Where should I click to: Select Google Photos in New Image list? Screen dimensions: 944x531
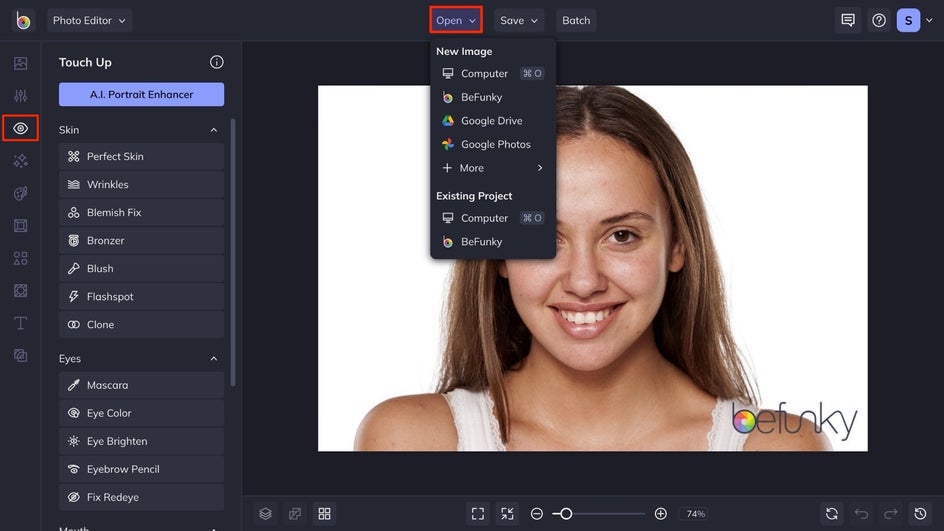[x=495, y=144]
